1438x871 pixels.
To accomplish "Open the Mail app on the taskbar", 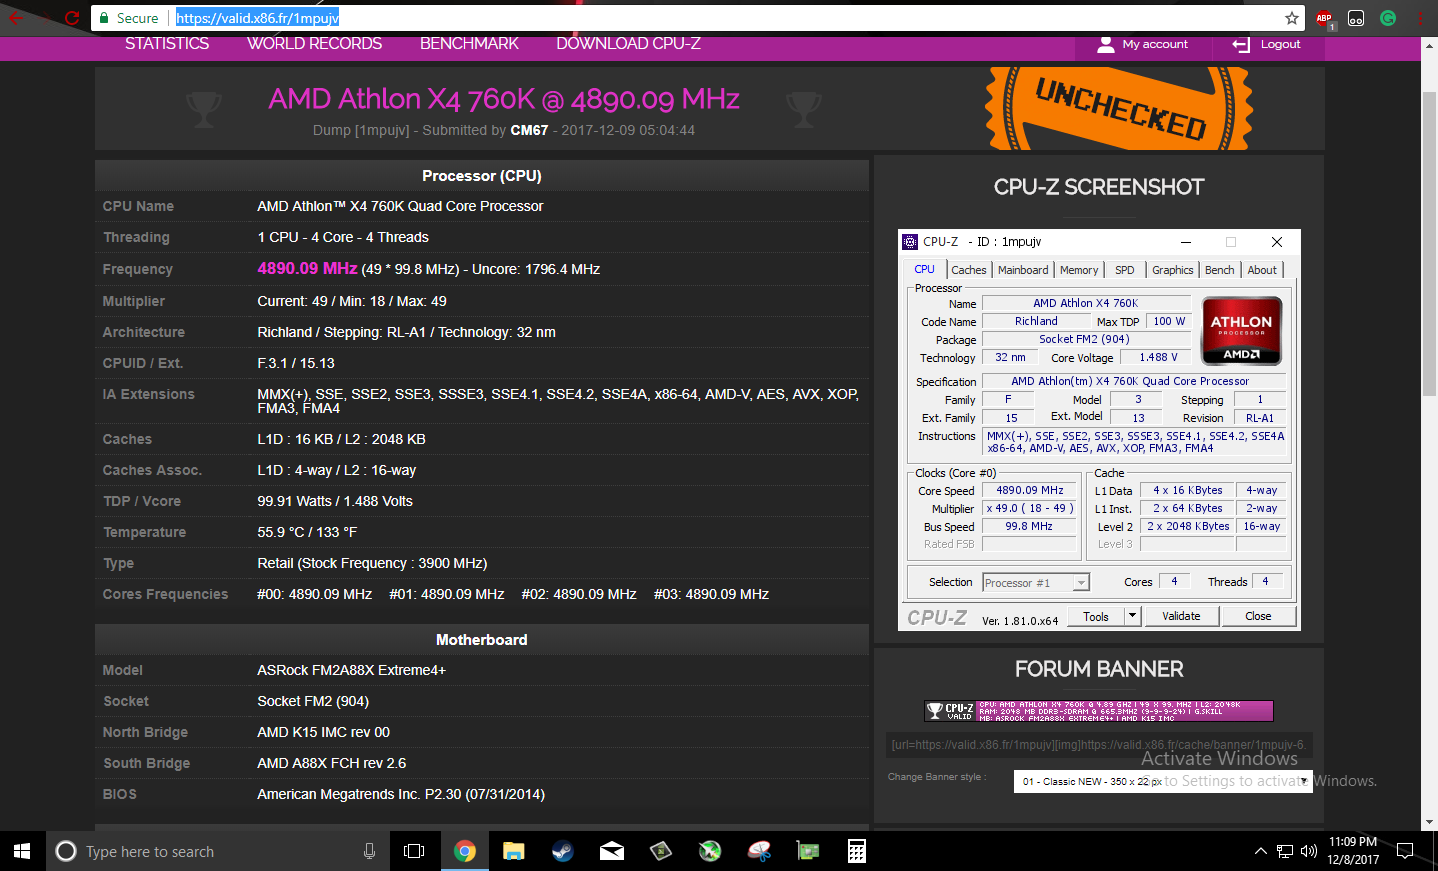I will 611,851.
